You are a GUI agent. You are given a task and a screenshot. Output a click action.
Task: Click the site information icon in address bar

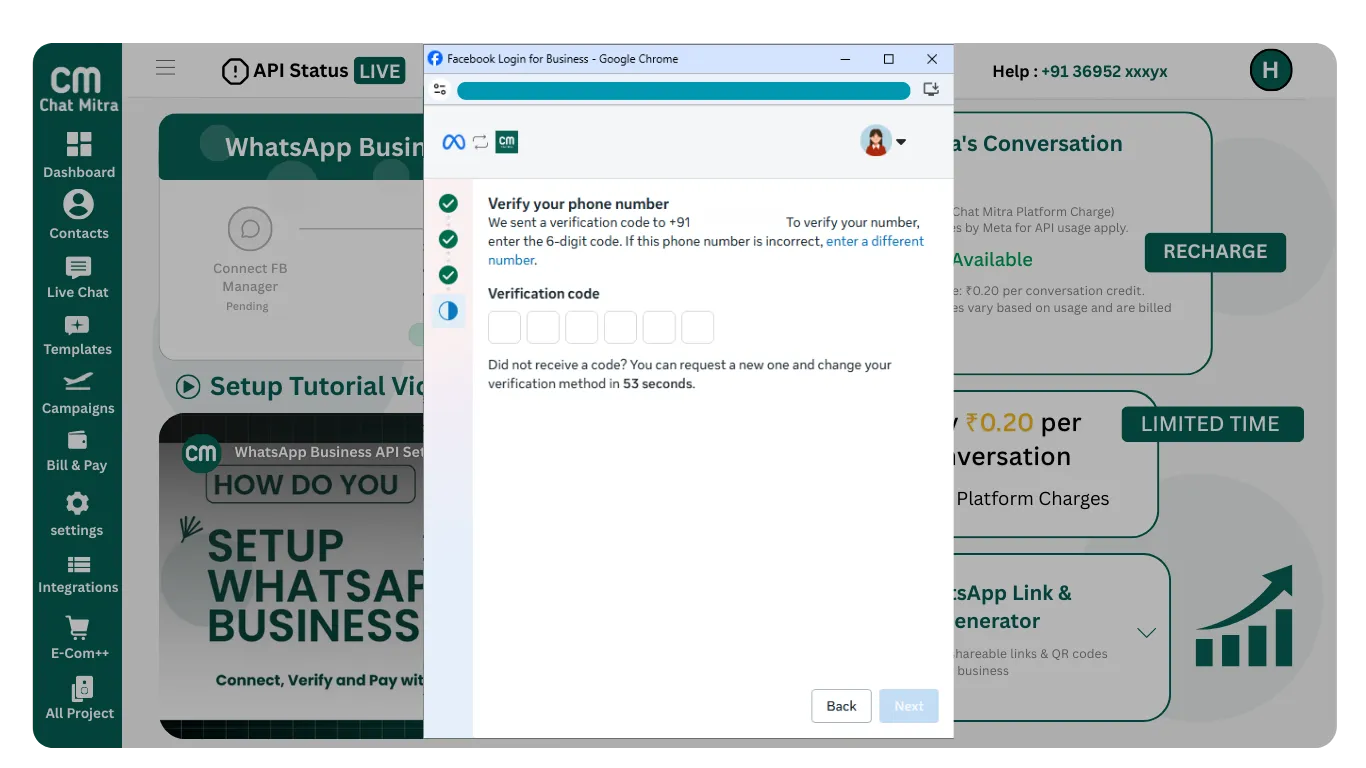(440, 90)
